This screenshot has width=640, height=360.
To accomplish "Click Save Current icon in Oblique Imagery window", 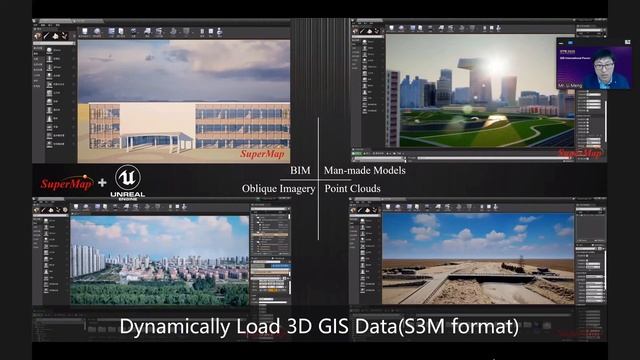I will 76,207.
